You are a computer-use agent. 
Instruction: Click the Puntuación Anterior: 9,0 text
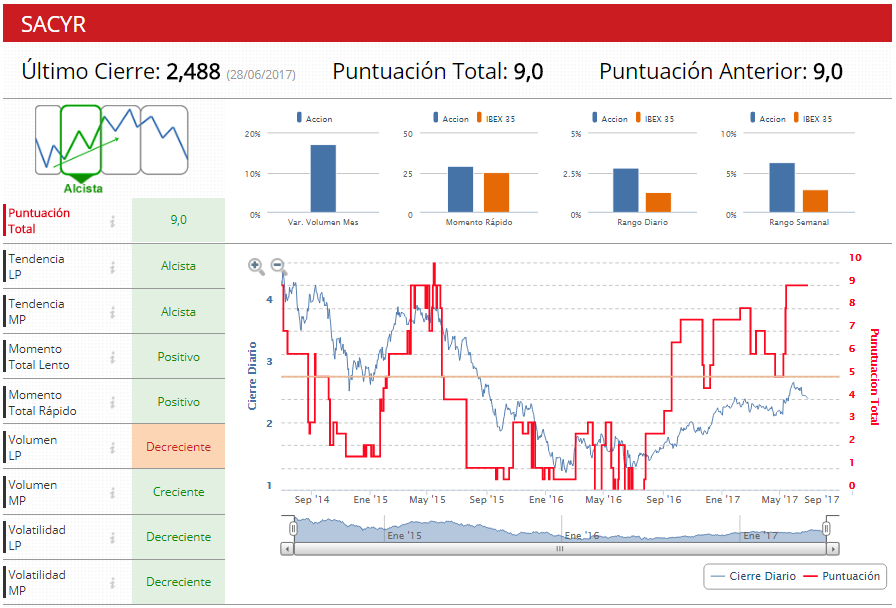click(721, 71)
